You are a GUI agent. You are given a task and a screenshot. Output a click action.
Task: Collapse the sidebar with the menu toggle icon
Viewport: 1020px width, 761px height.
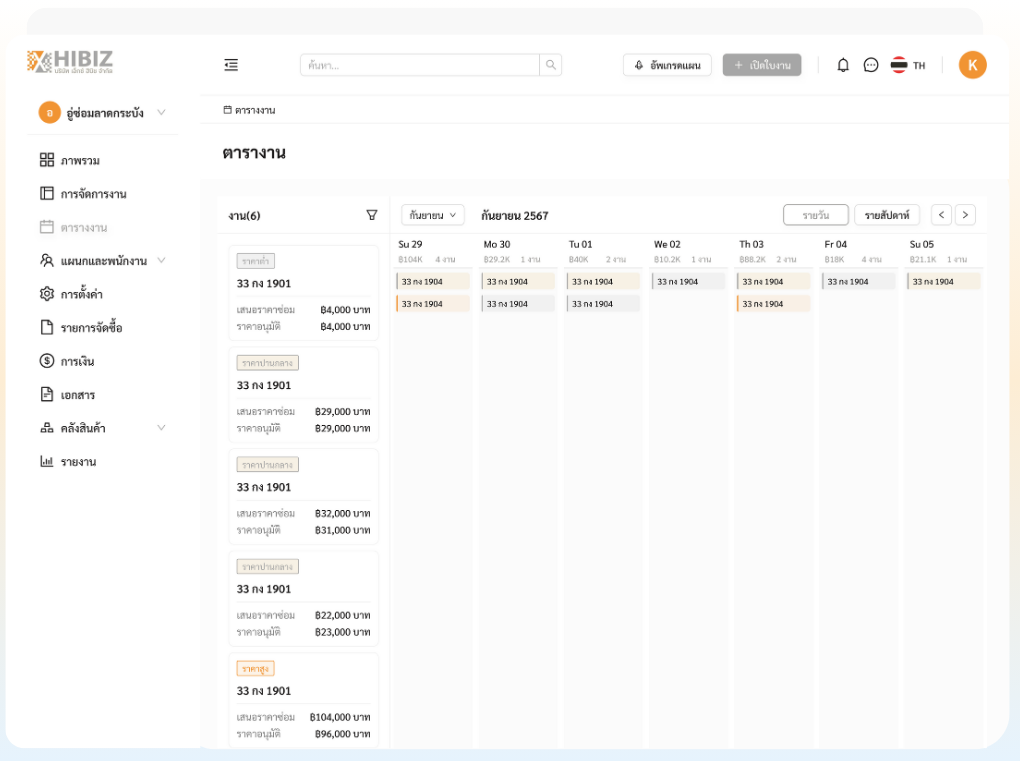231,65
